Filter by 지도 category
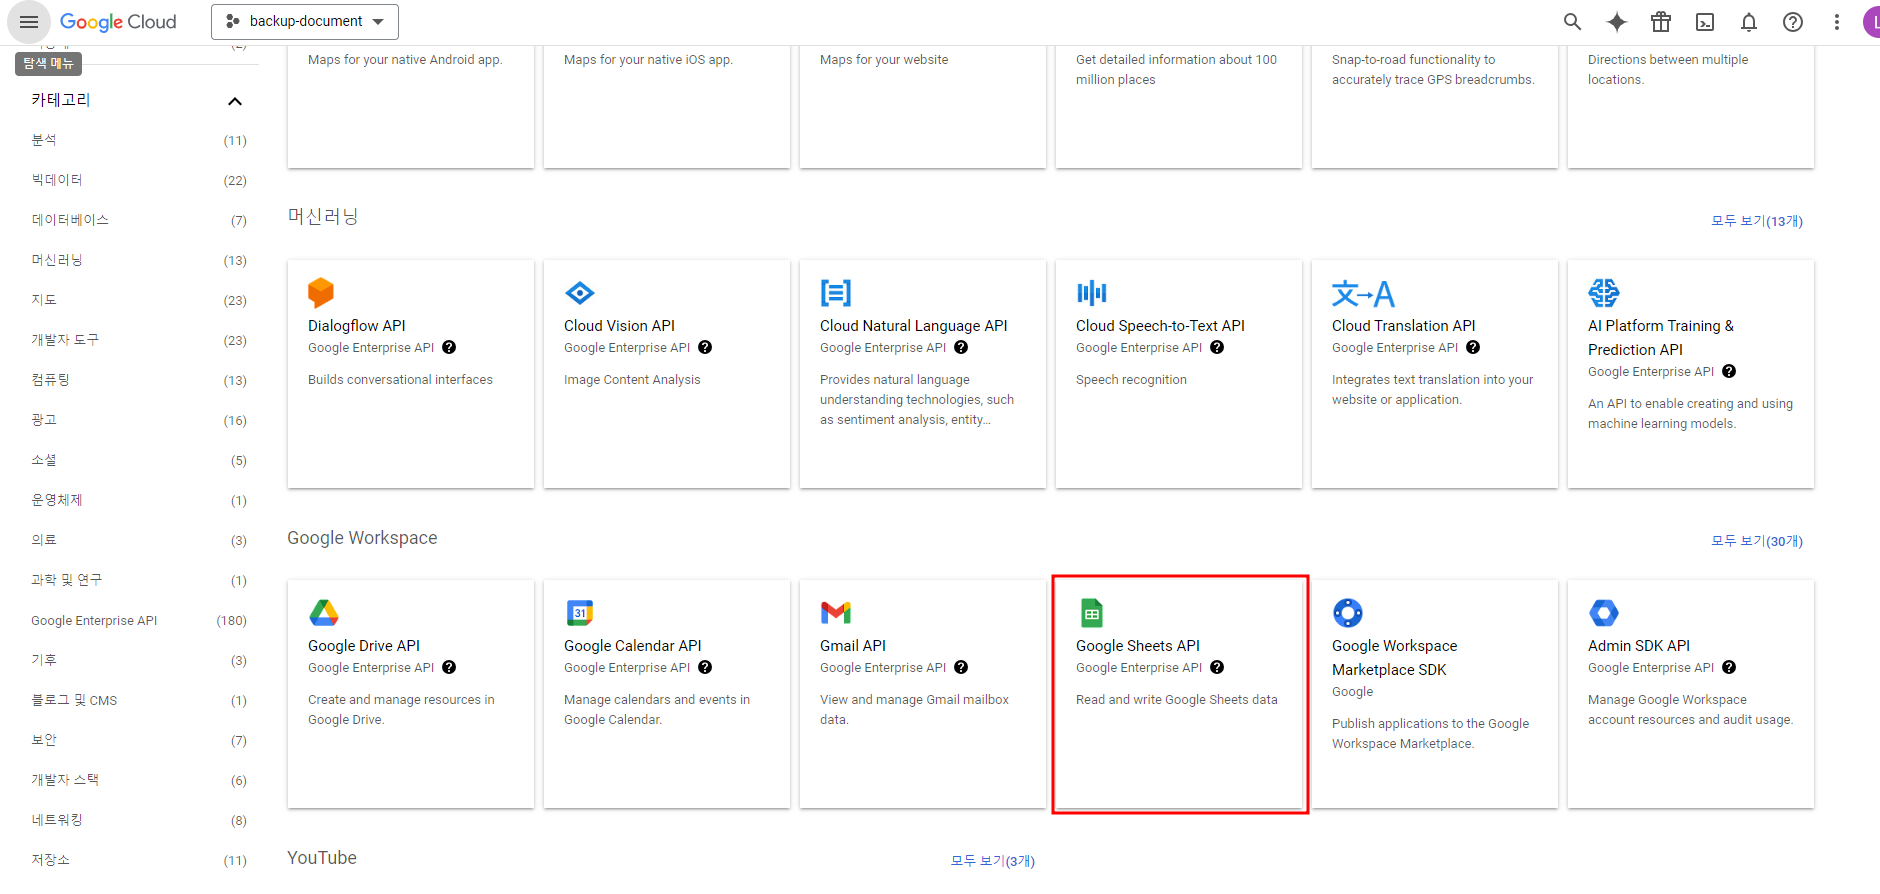 (x=139, y=300)
